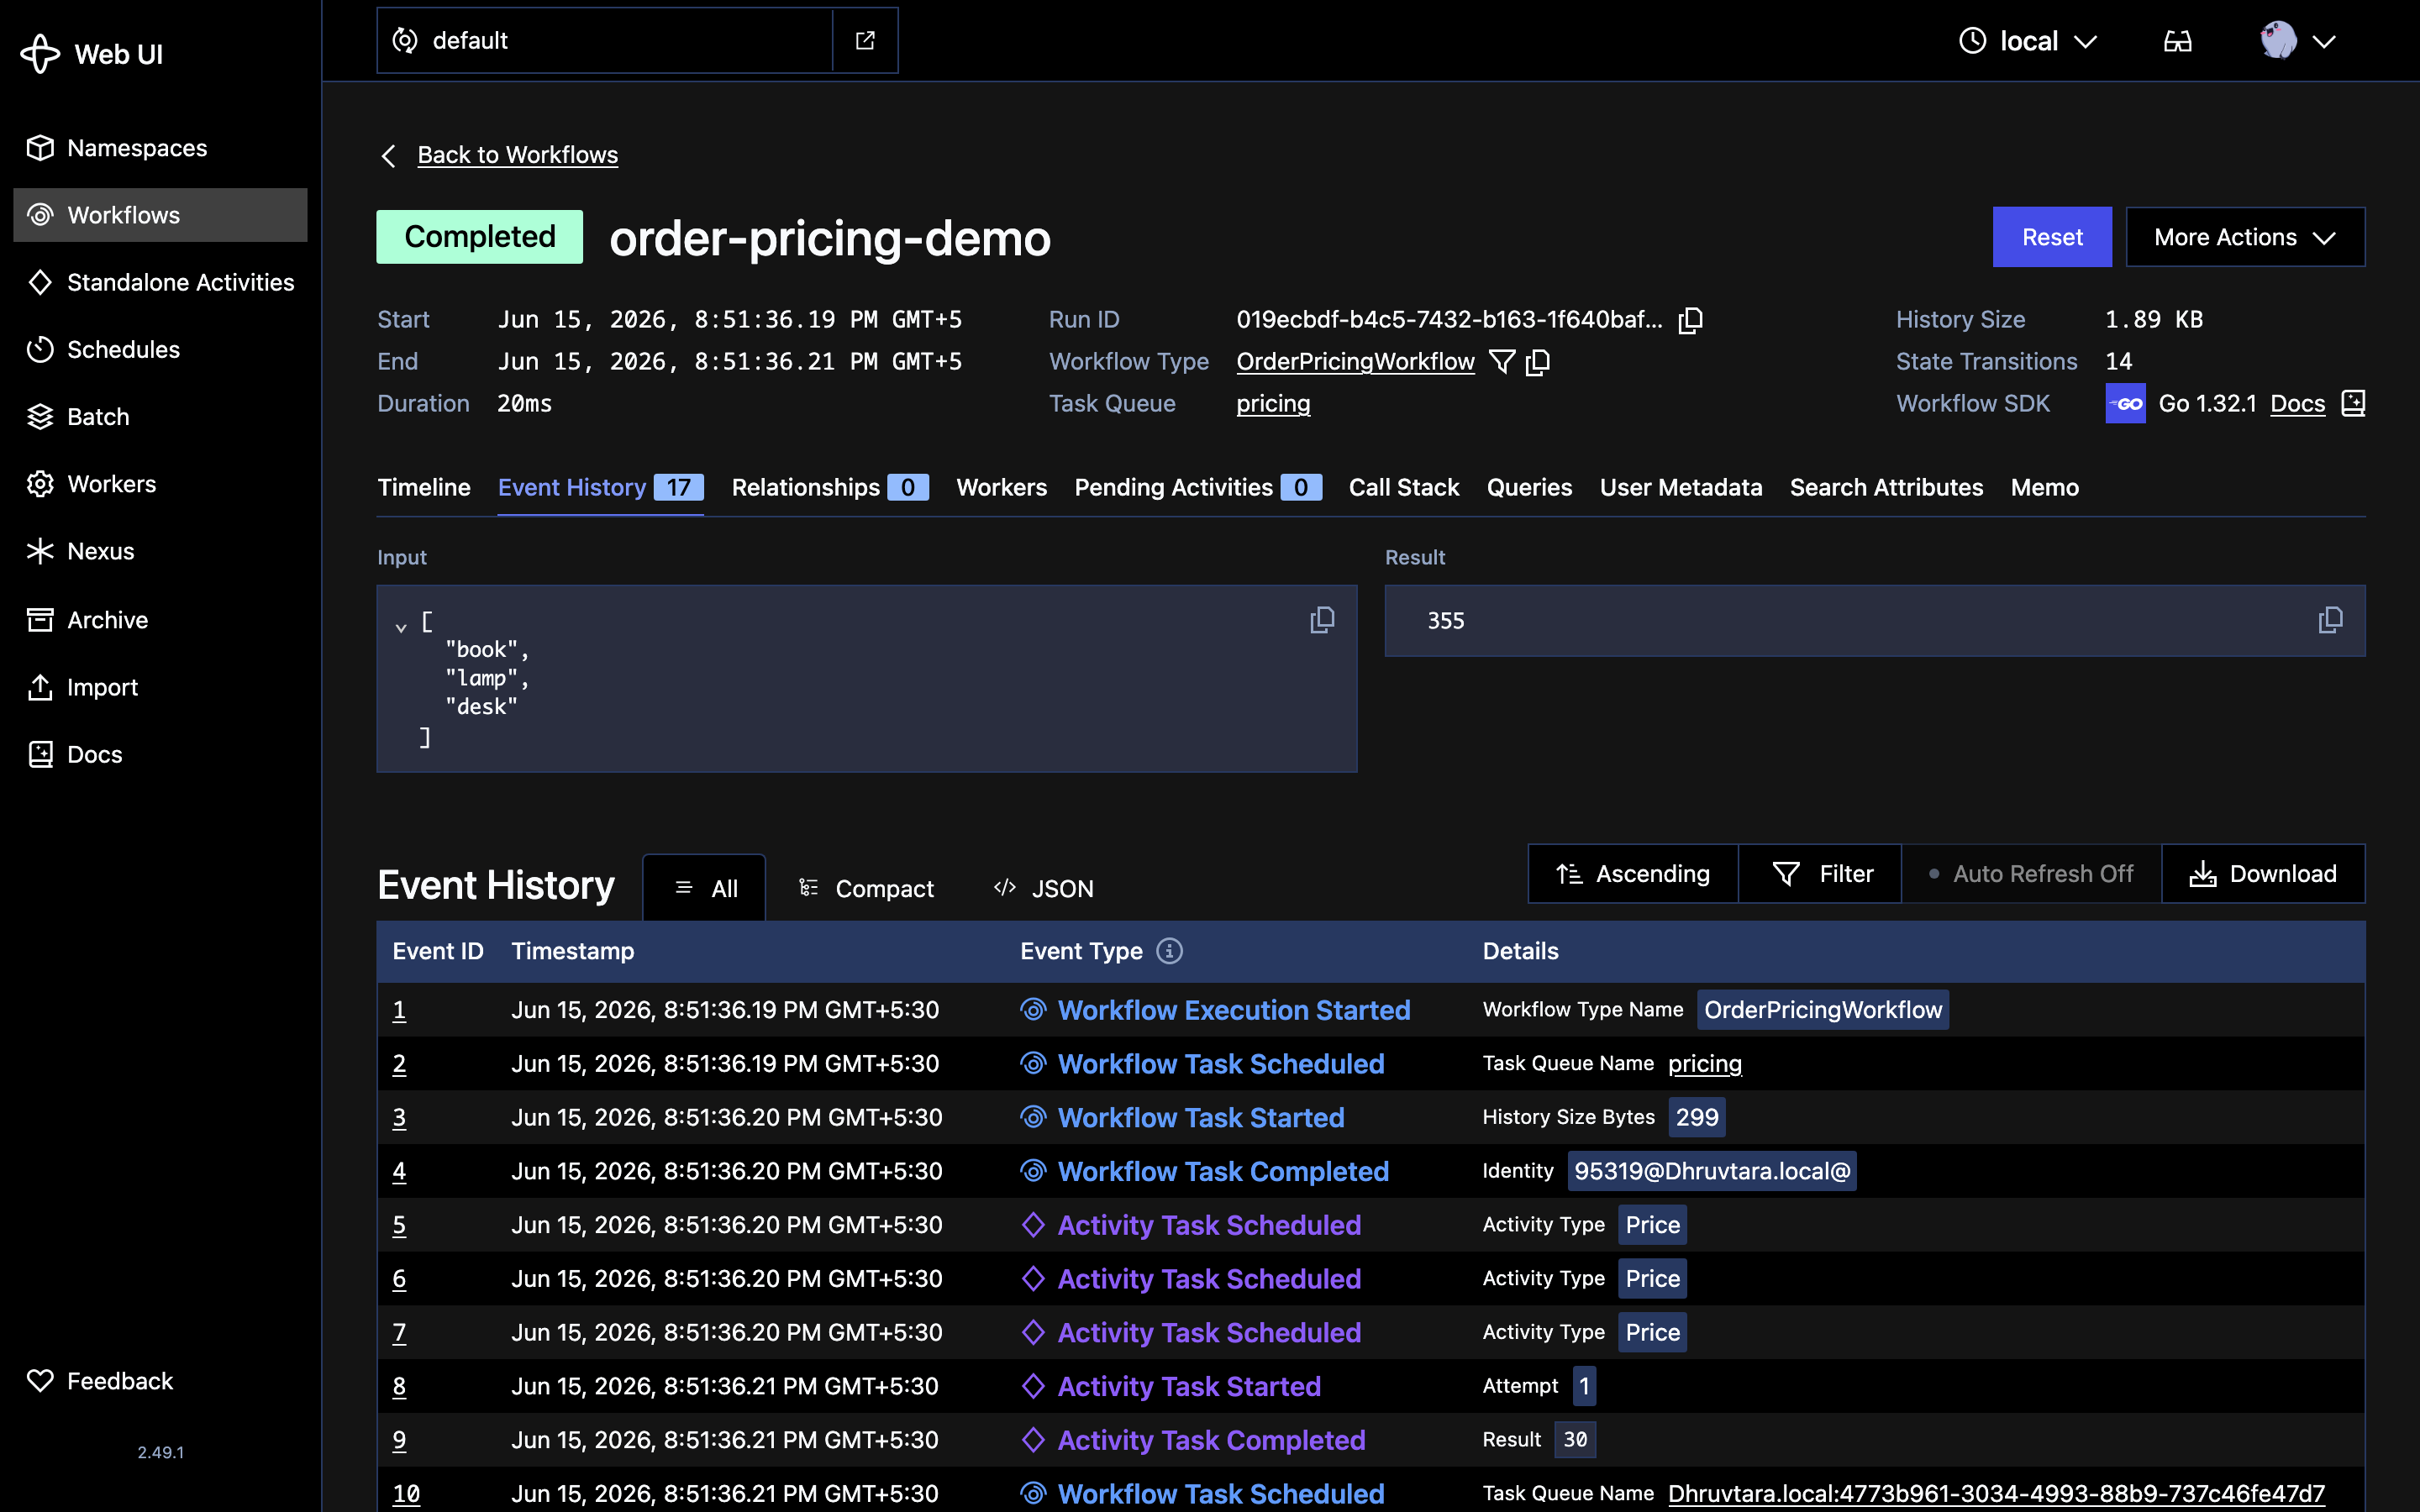
Task: Switch the event view to All
Action: 705,888
